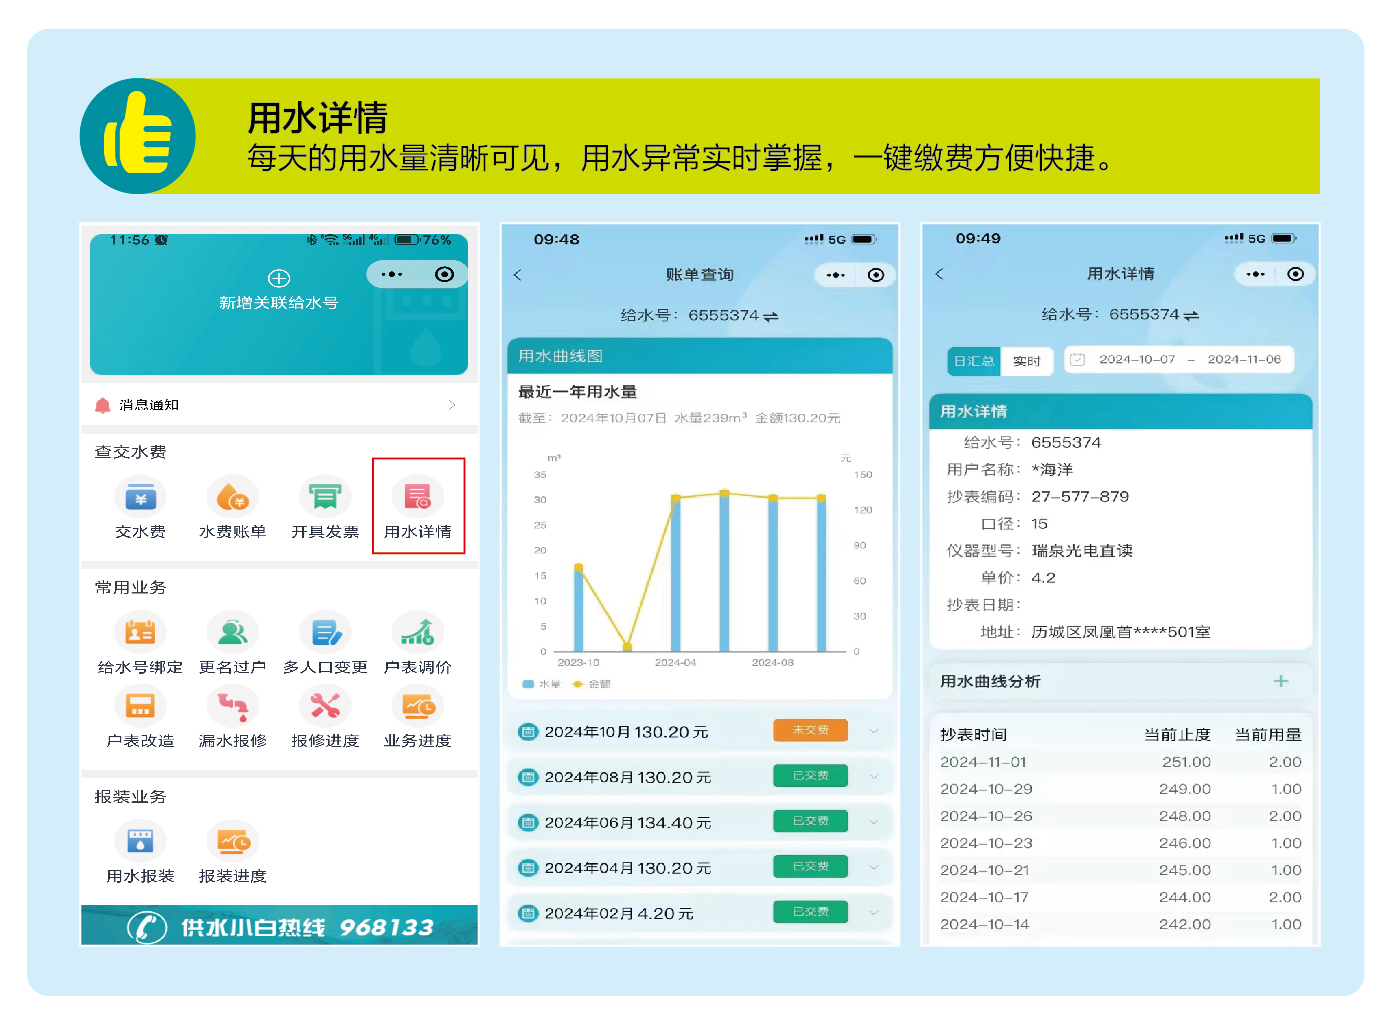Open the 水费账单 water bill icon
Viewport: 1392px width, 1024px height.
pos(232,497)
